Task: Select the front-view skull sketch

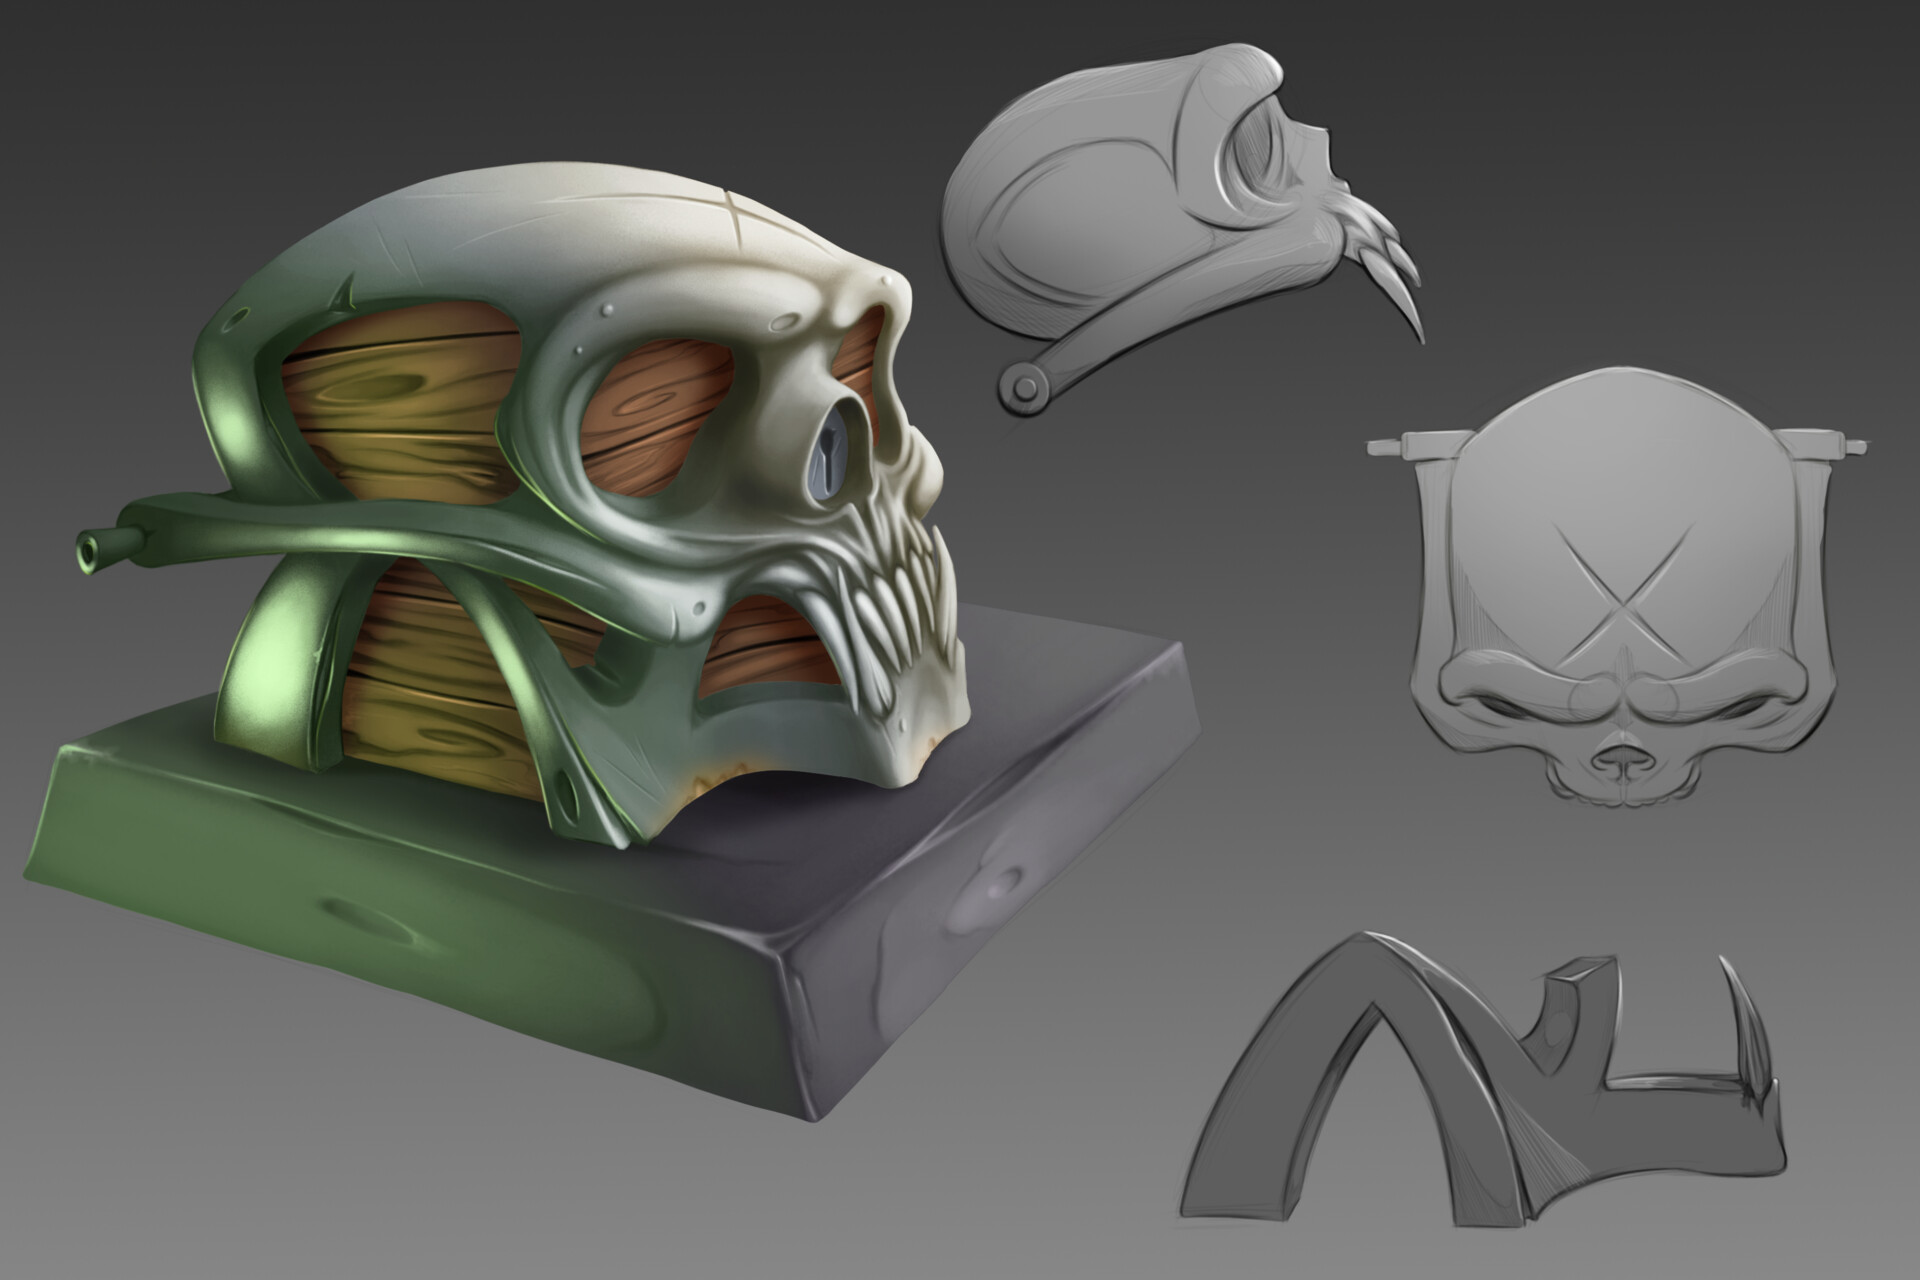Action: 1620,600
